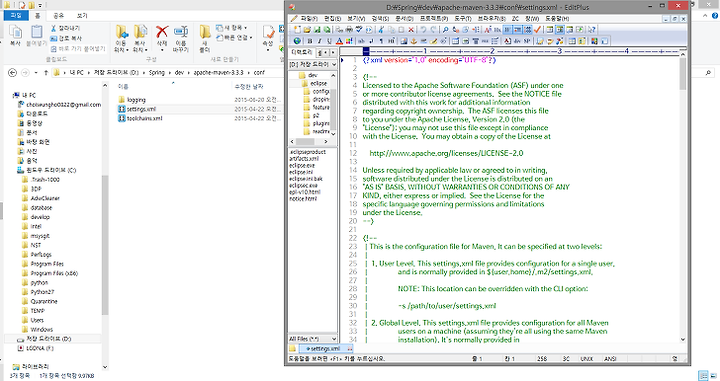Click Print icon in EditPlus toolbar
Viewport: 720px width, 381px height.
pos(349,29)
